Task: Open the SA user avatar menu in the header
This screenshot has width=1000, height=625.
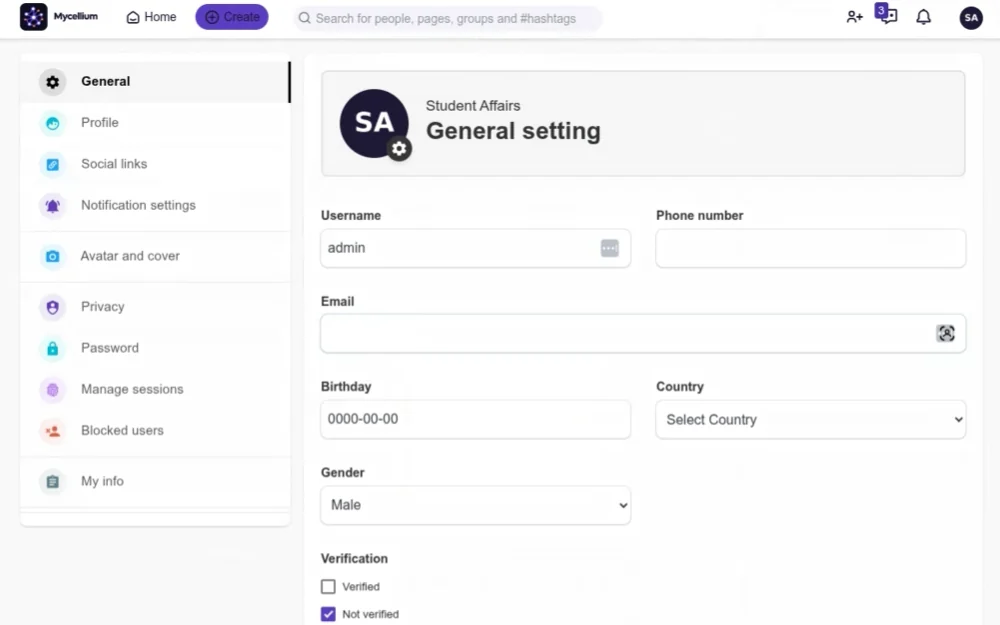Action: (x=971, y=18)
